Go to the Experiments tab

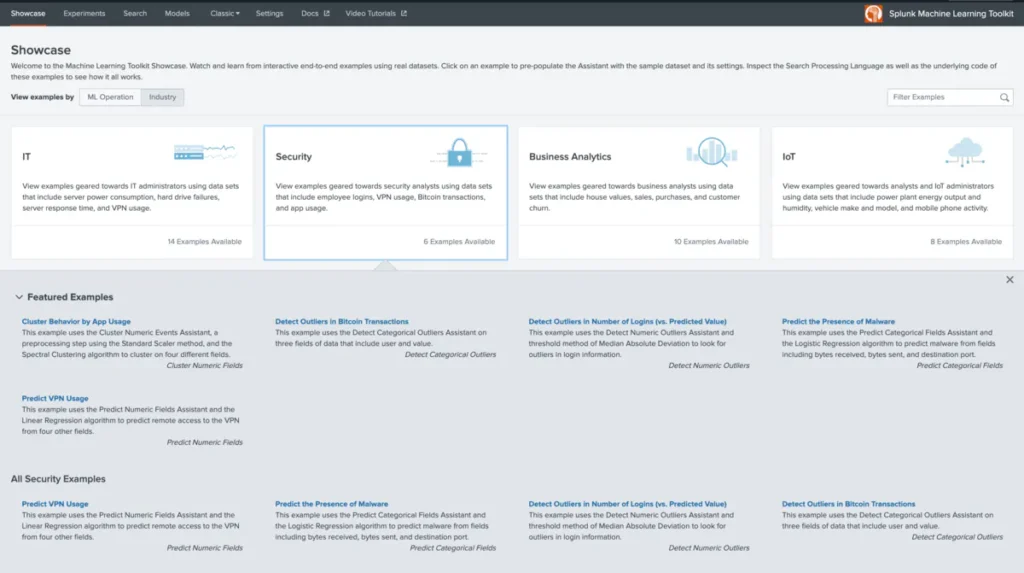tap(84, 13)
